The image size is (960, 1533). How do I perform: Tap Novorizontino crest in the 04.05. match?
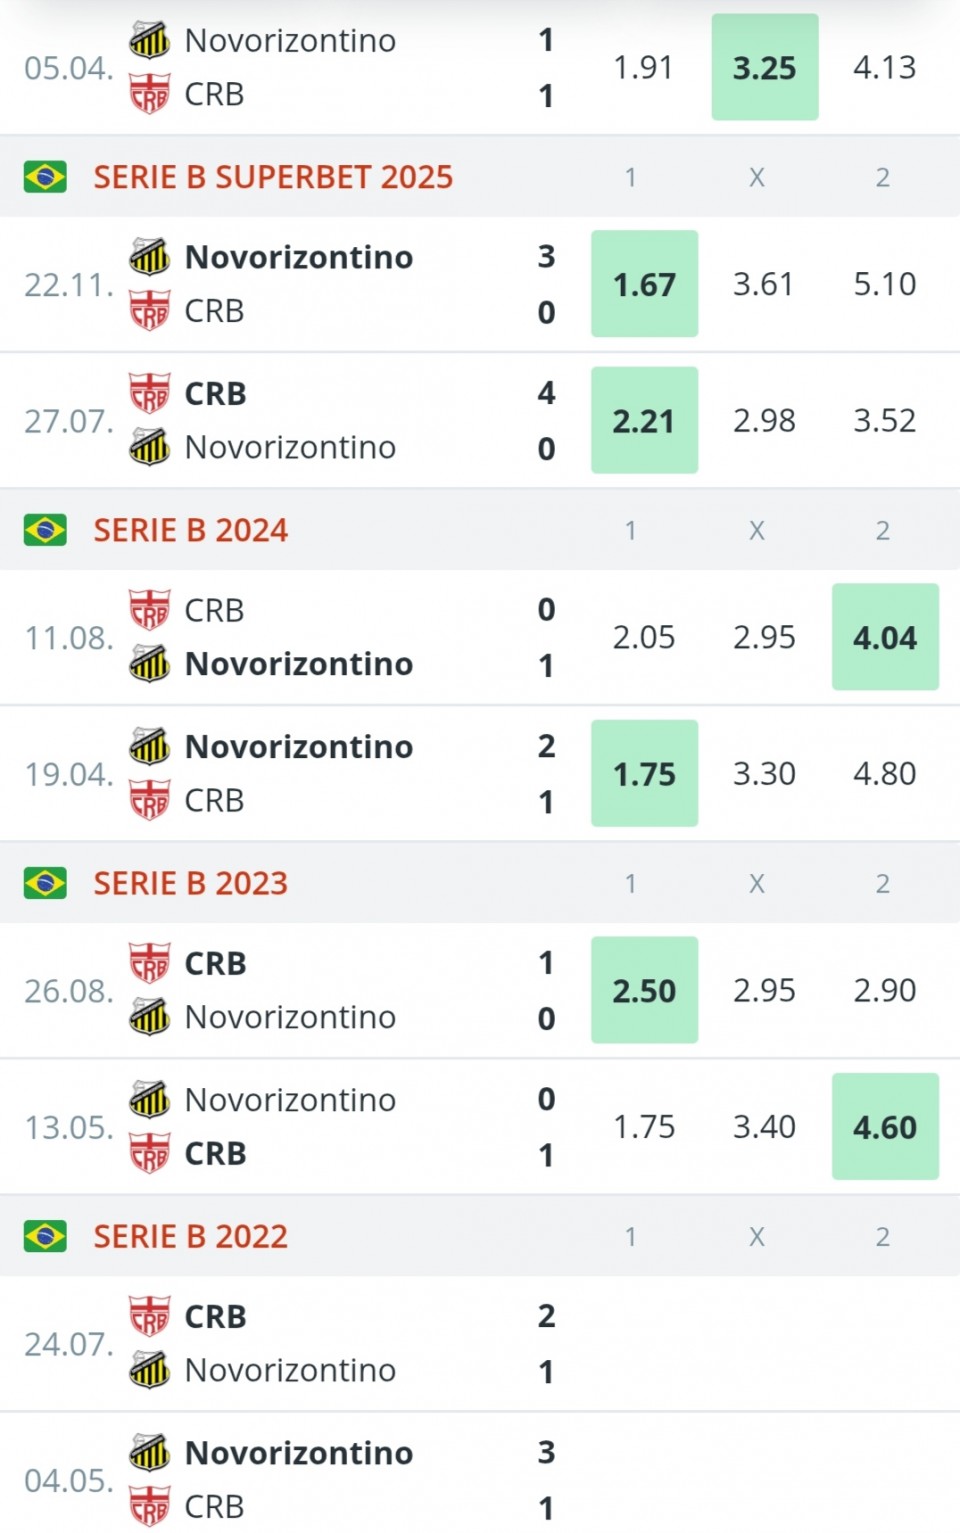coord(150,1453)
